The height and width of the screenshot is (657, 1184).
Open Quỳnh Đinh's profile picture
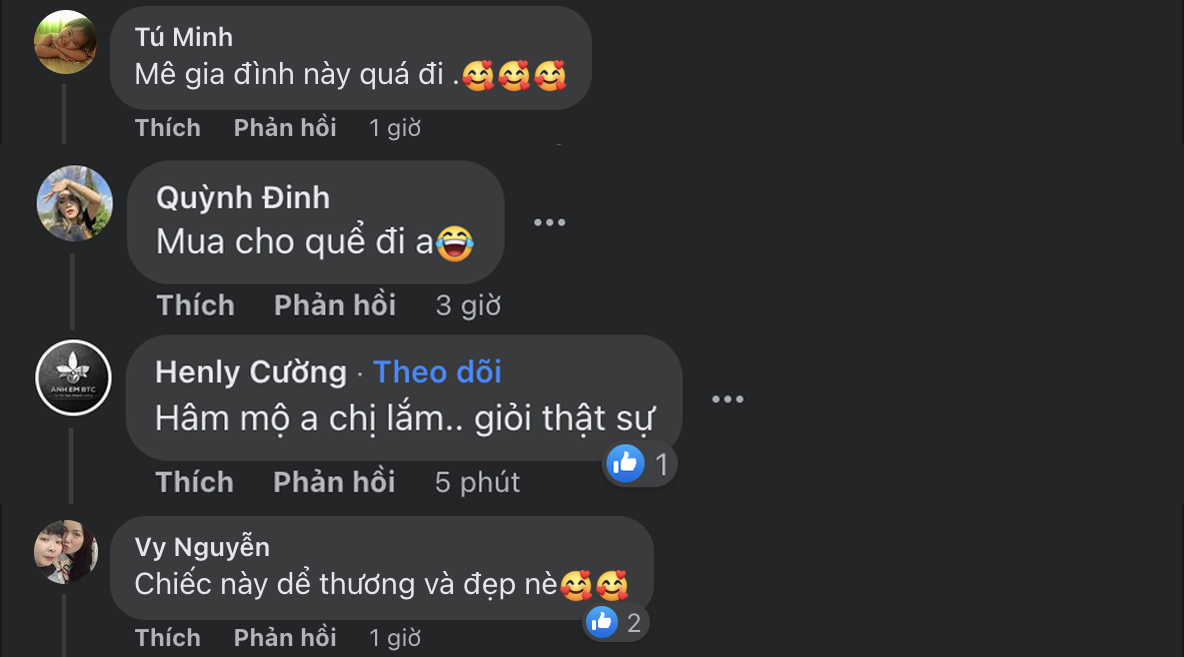(75, 203)
